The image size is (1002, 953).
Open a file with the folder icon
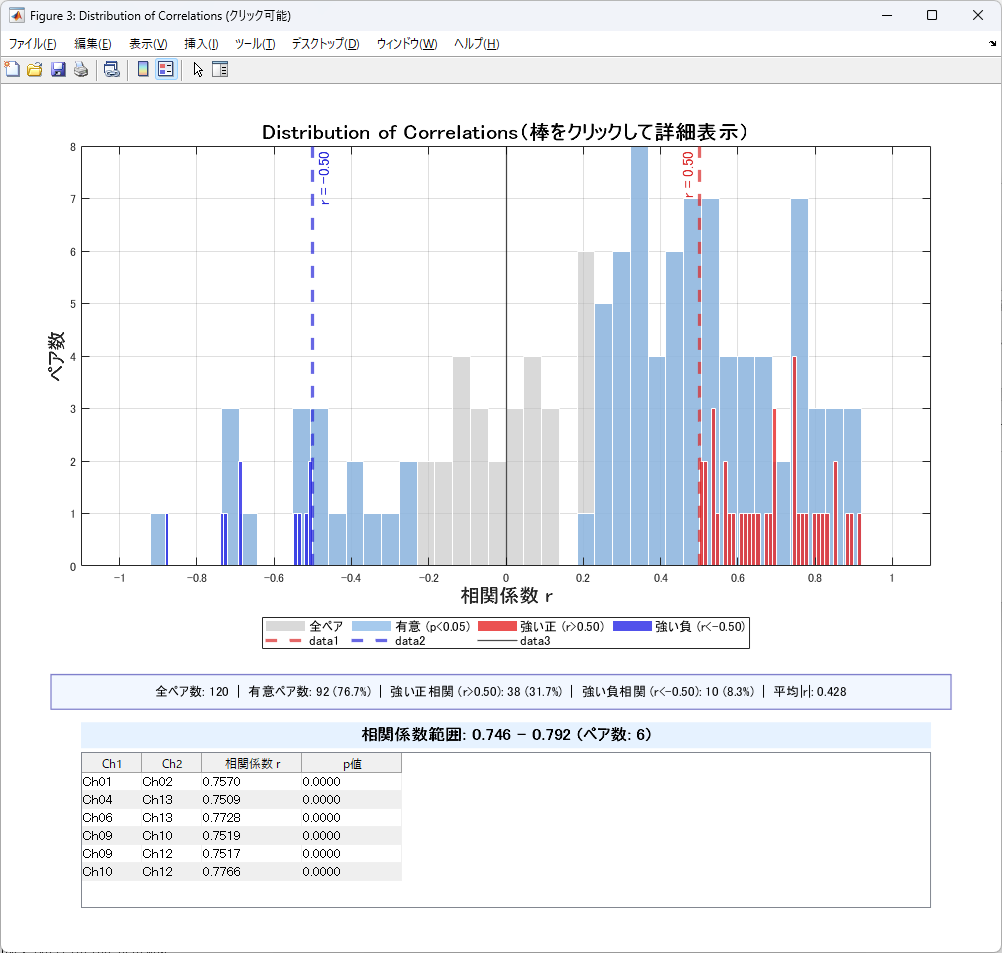[x=34, y=69]
